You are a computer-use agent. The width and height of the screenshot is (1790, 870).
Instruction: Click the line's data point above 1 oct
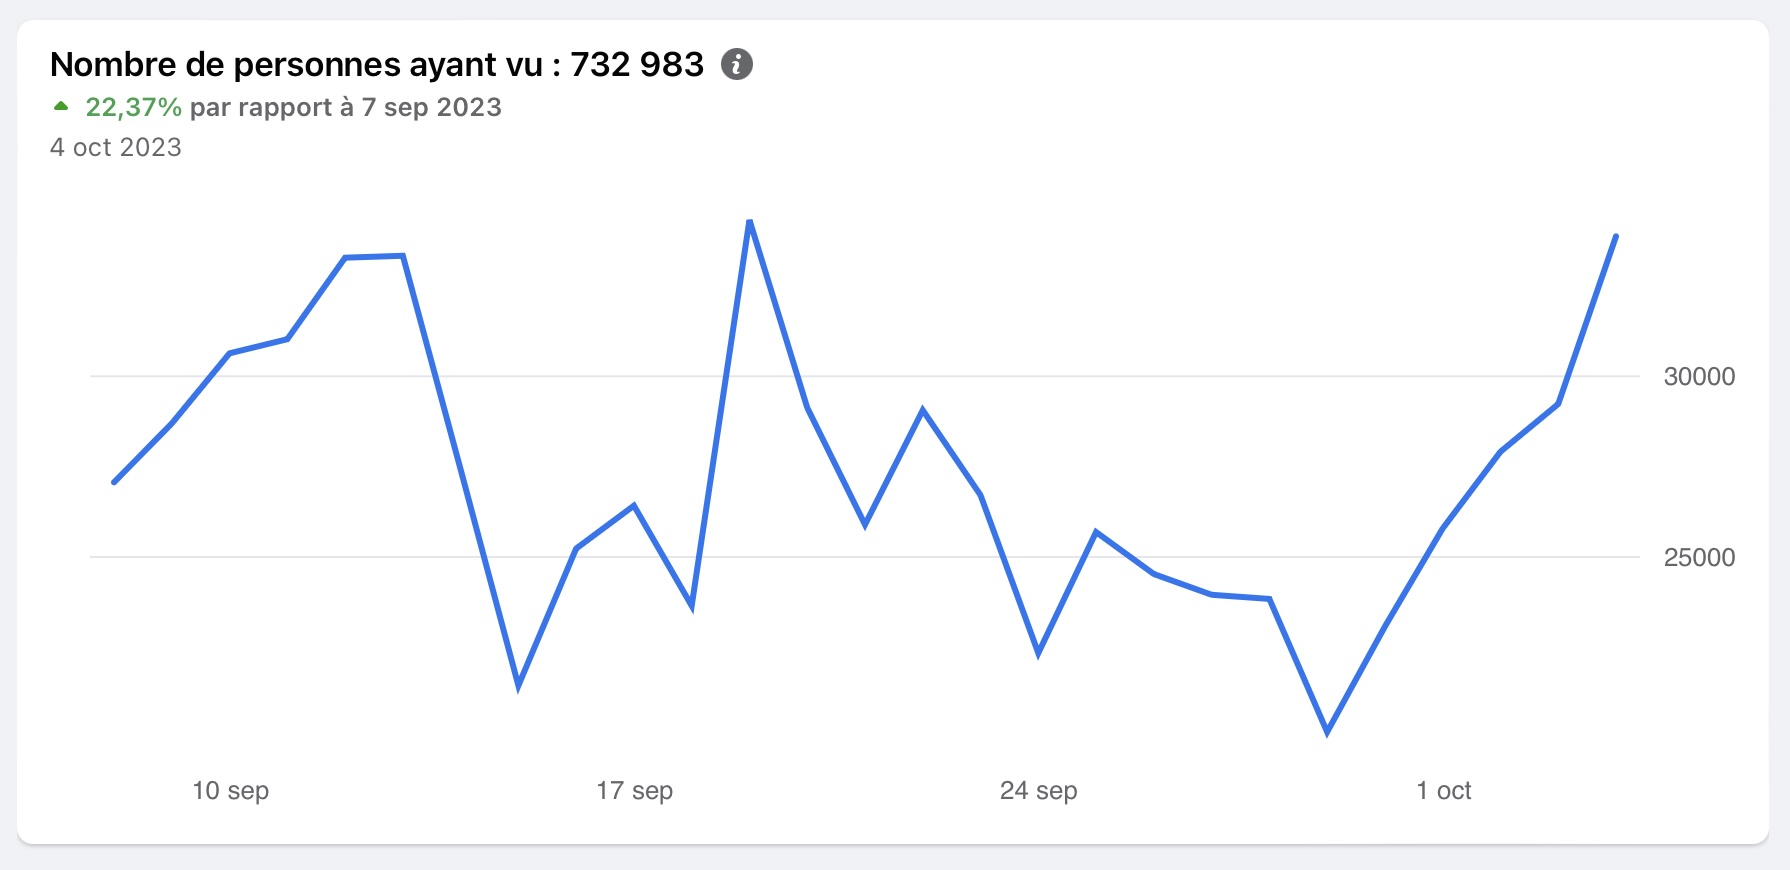click(1443, 528)
